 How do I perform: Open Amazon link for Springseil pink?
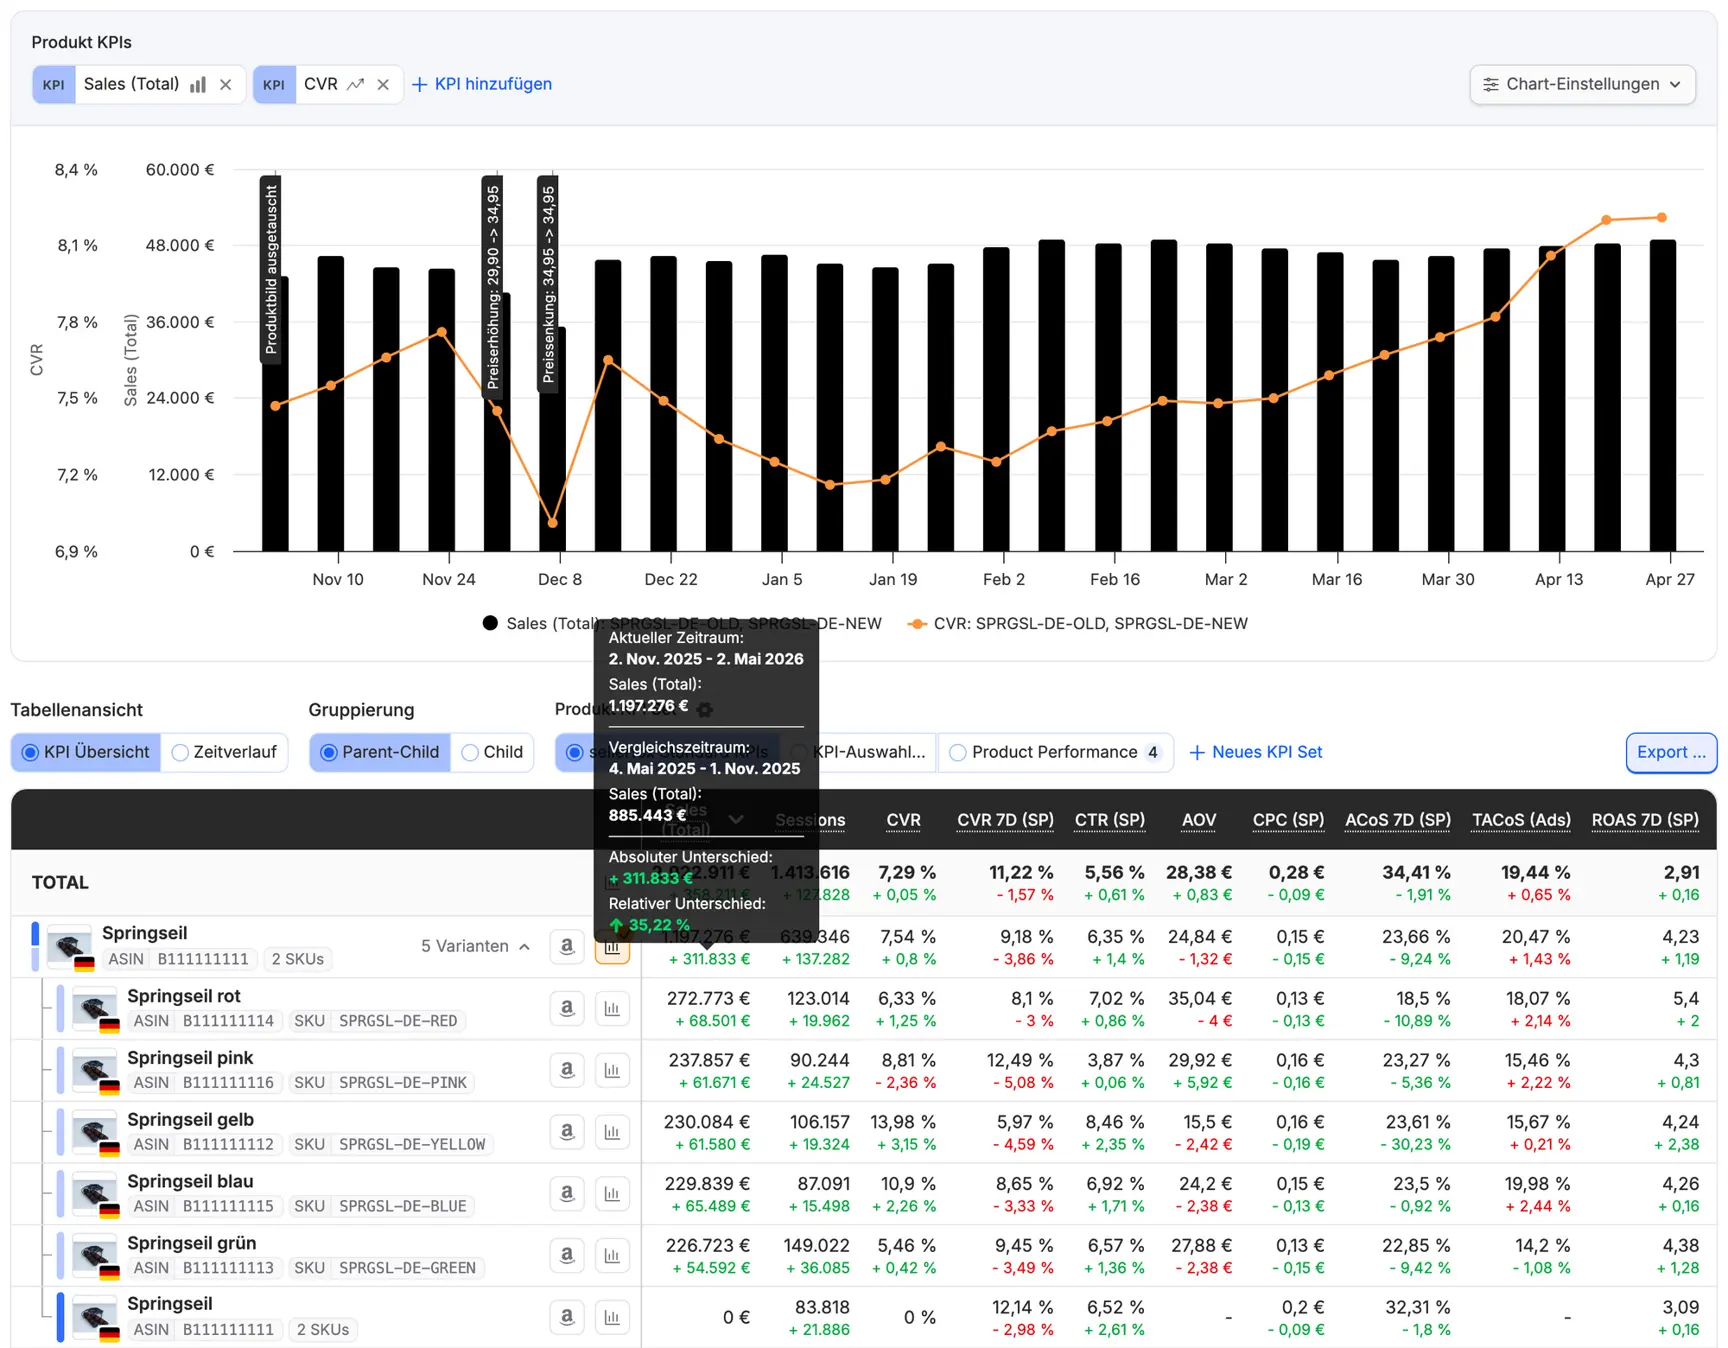(567, 1070)
